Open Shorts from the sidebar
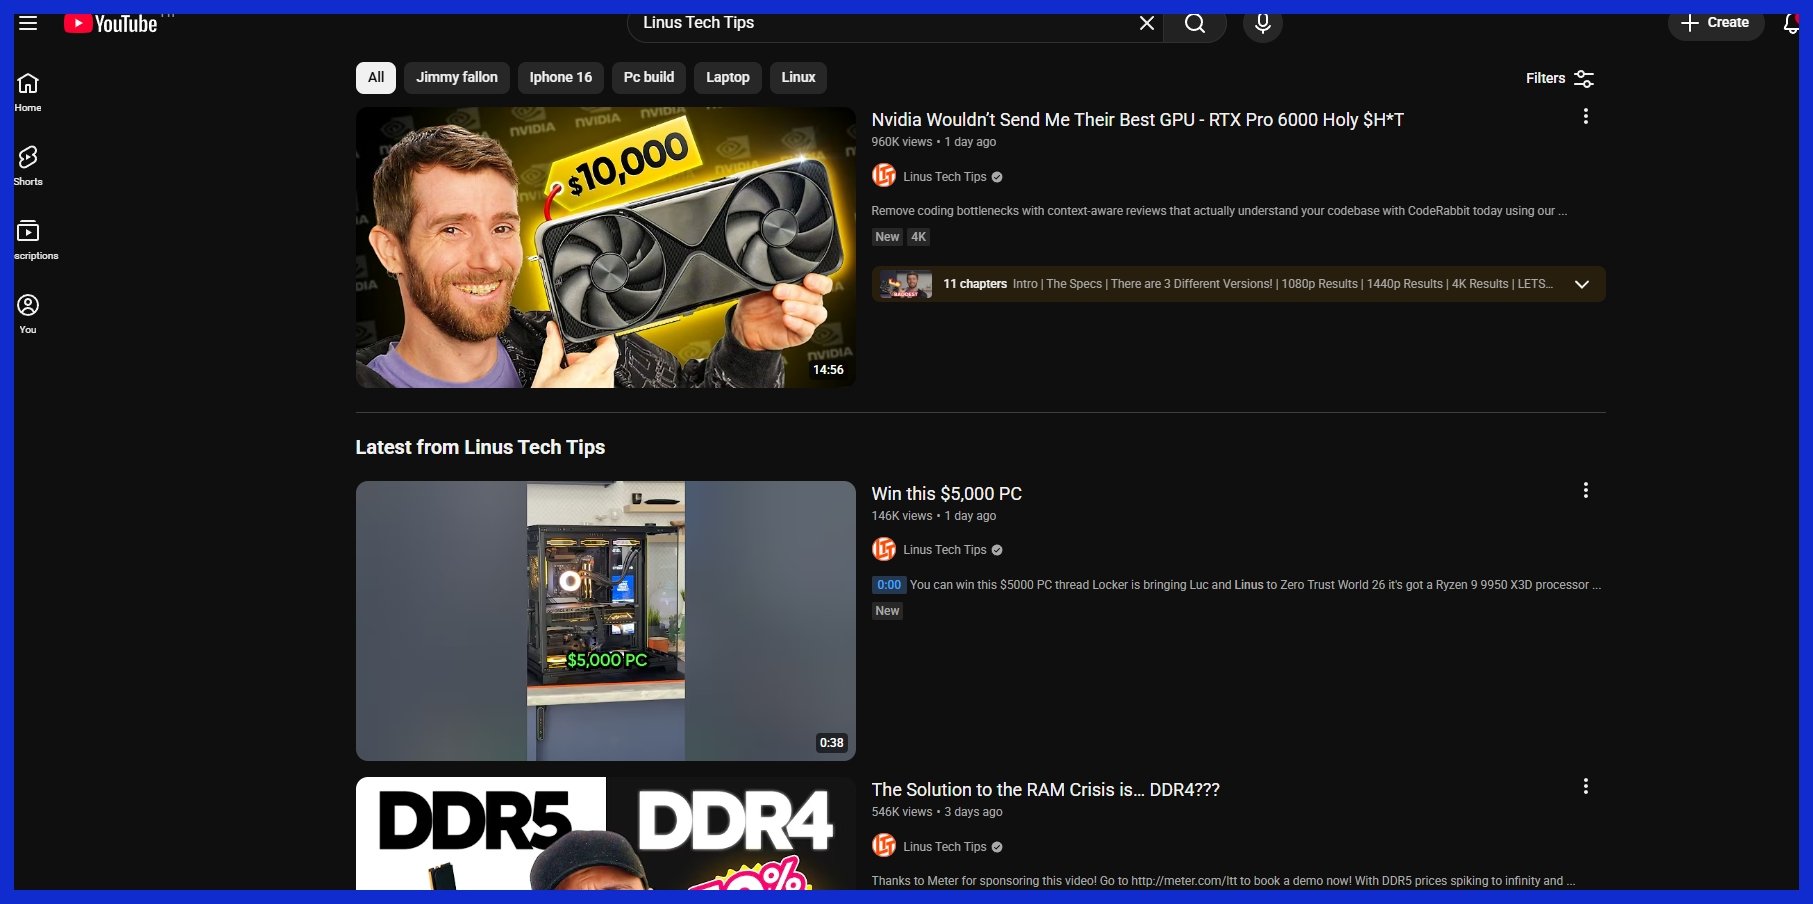Viewport: 1813px width, 904px height. point(28,166)
